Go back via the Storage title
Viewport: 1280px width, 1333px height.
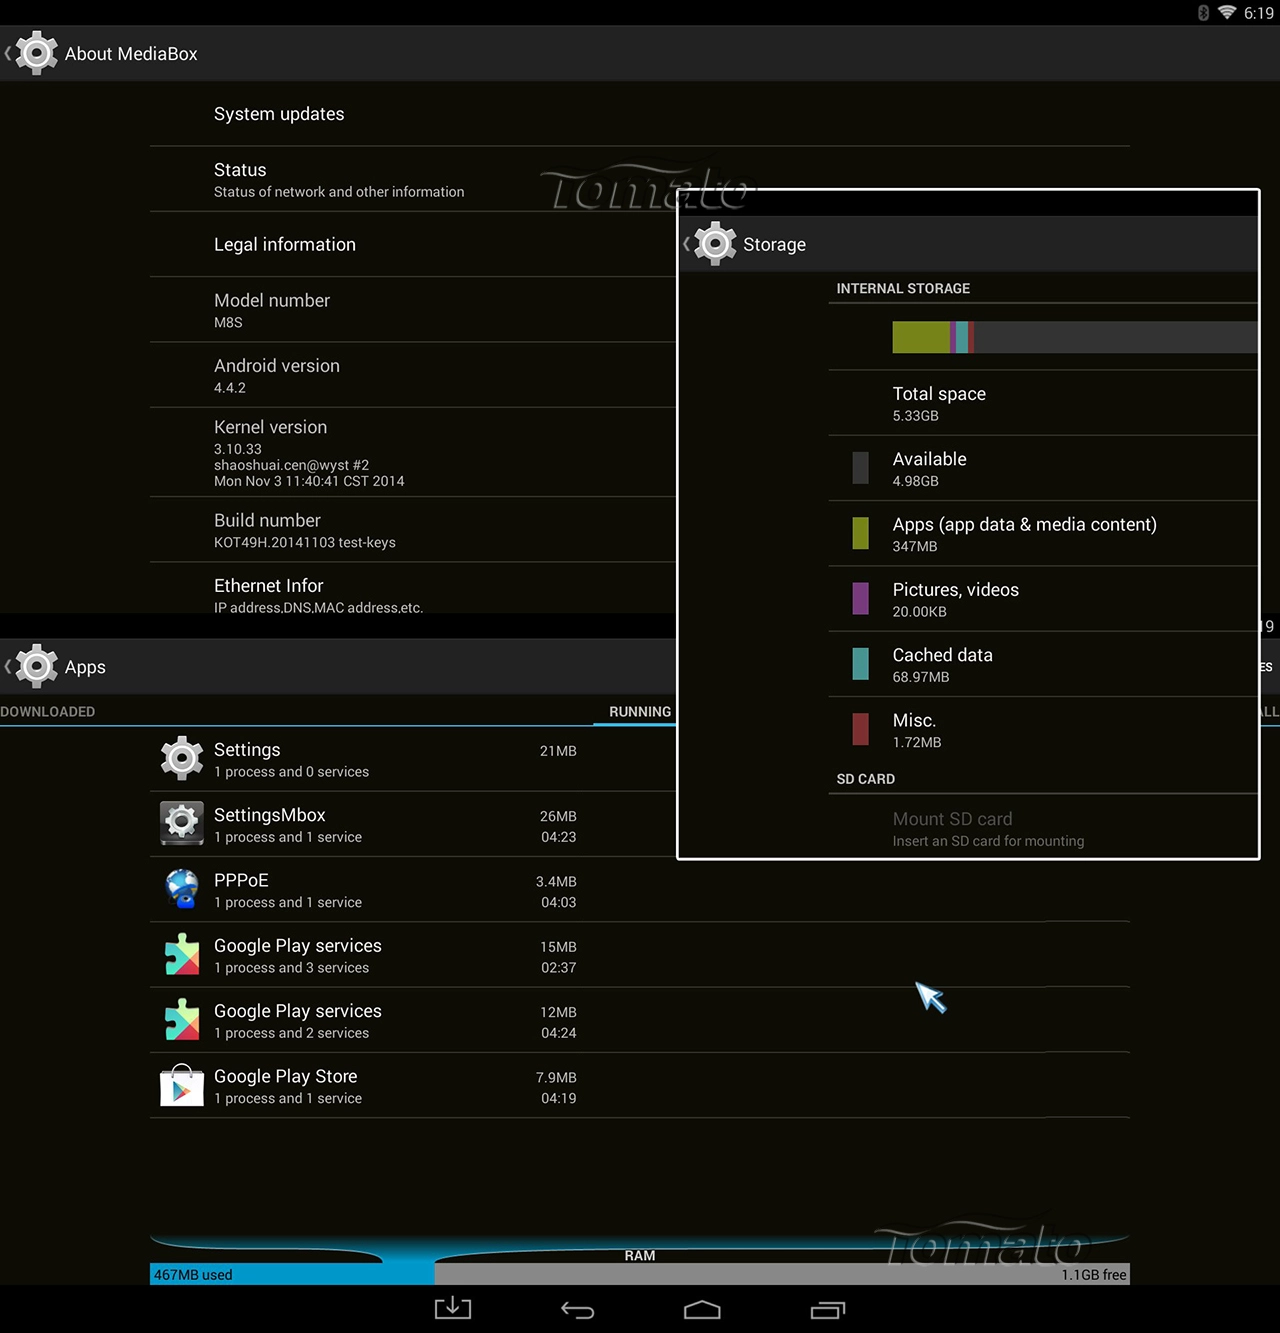(774, 245)
